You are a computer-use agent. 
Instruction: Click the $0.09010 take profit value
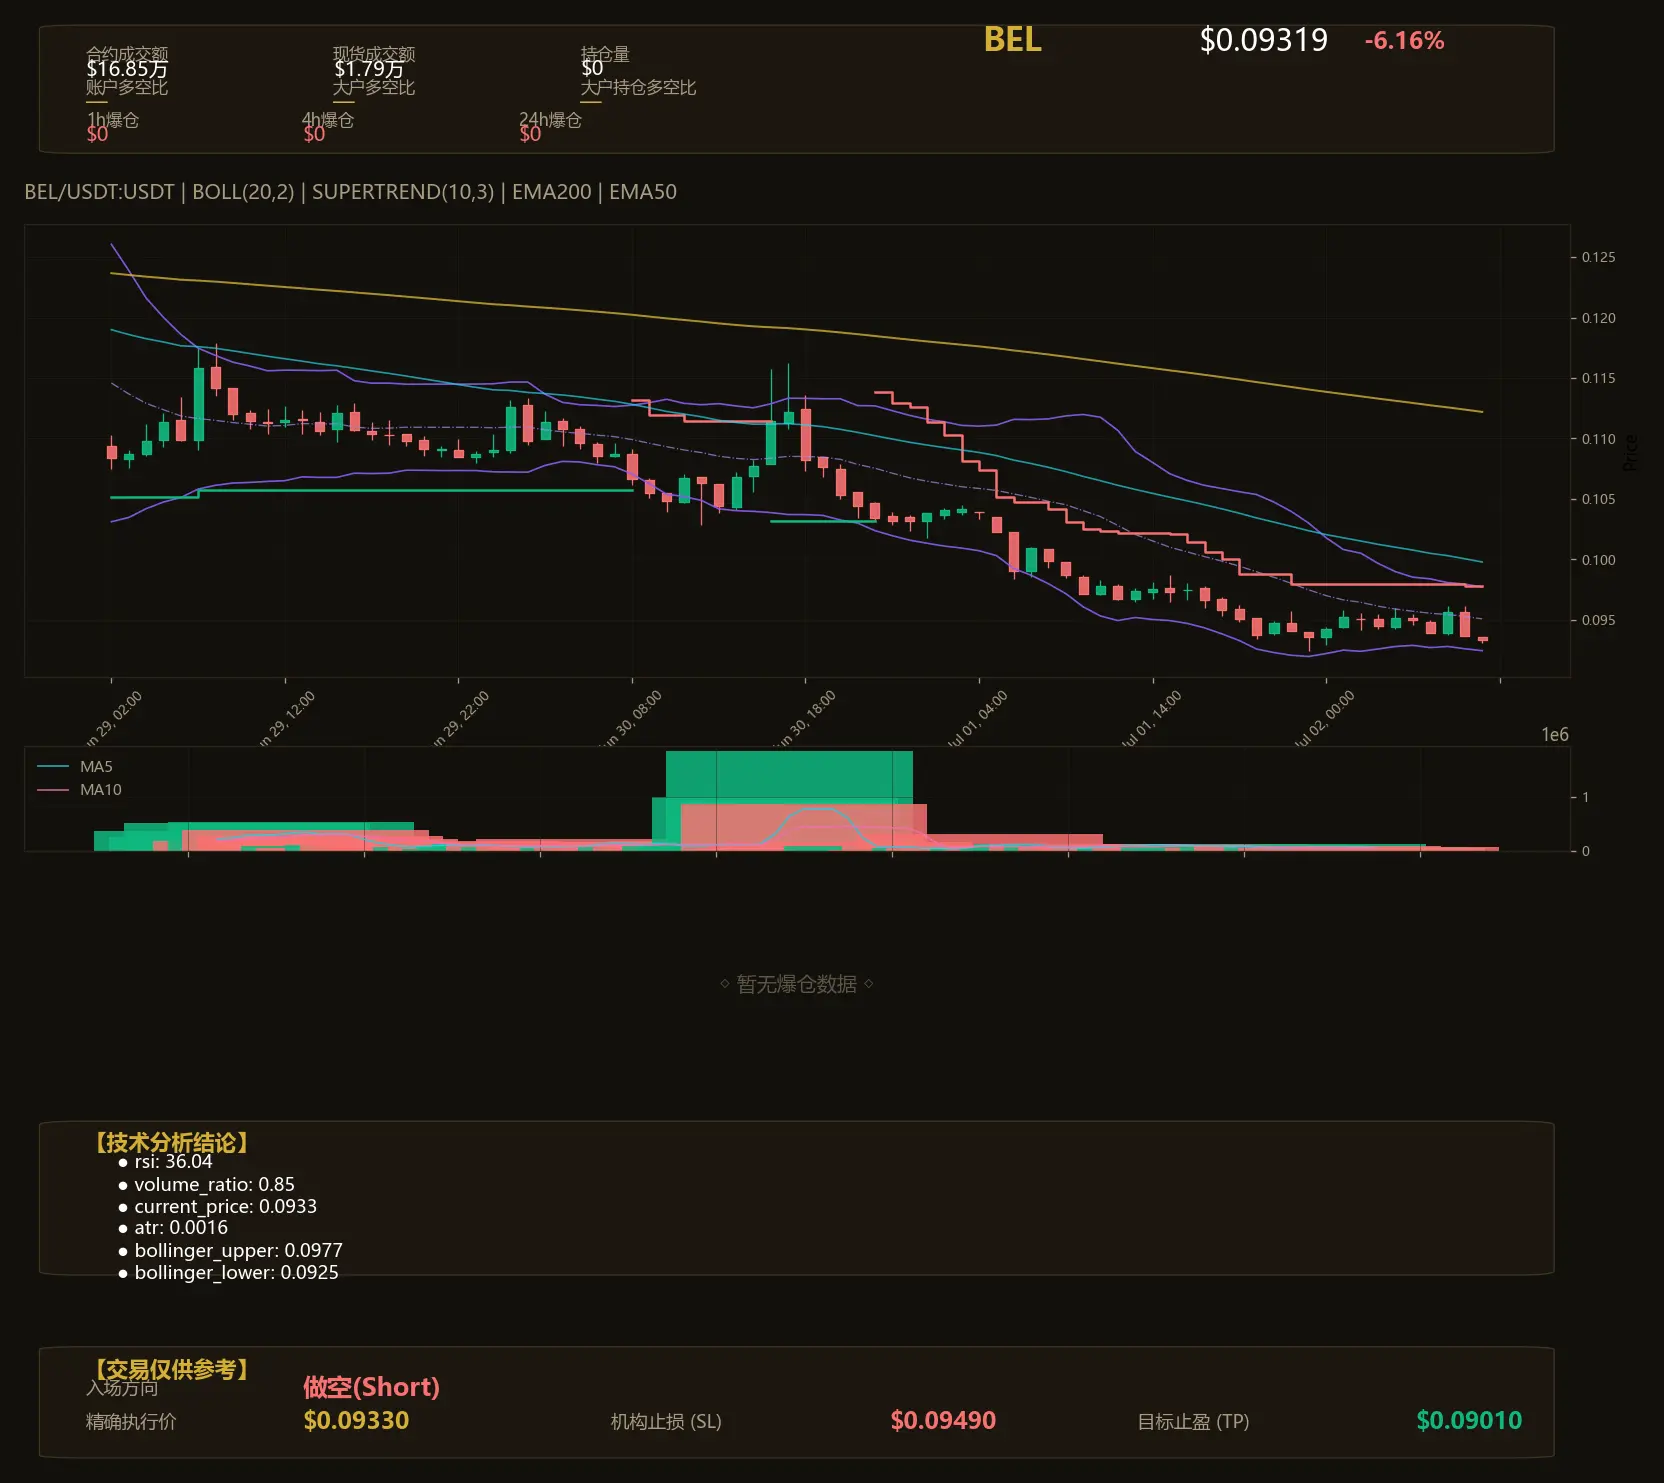coord(1469,1420)
